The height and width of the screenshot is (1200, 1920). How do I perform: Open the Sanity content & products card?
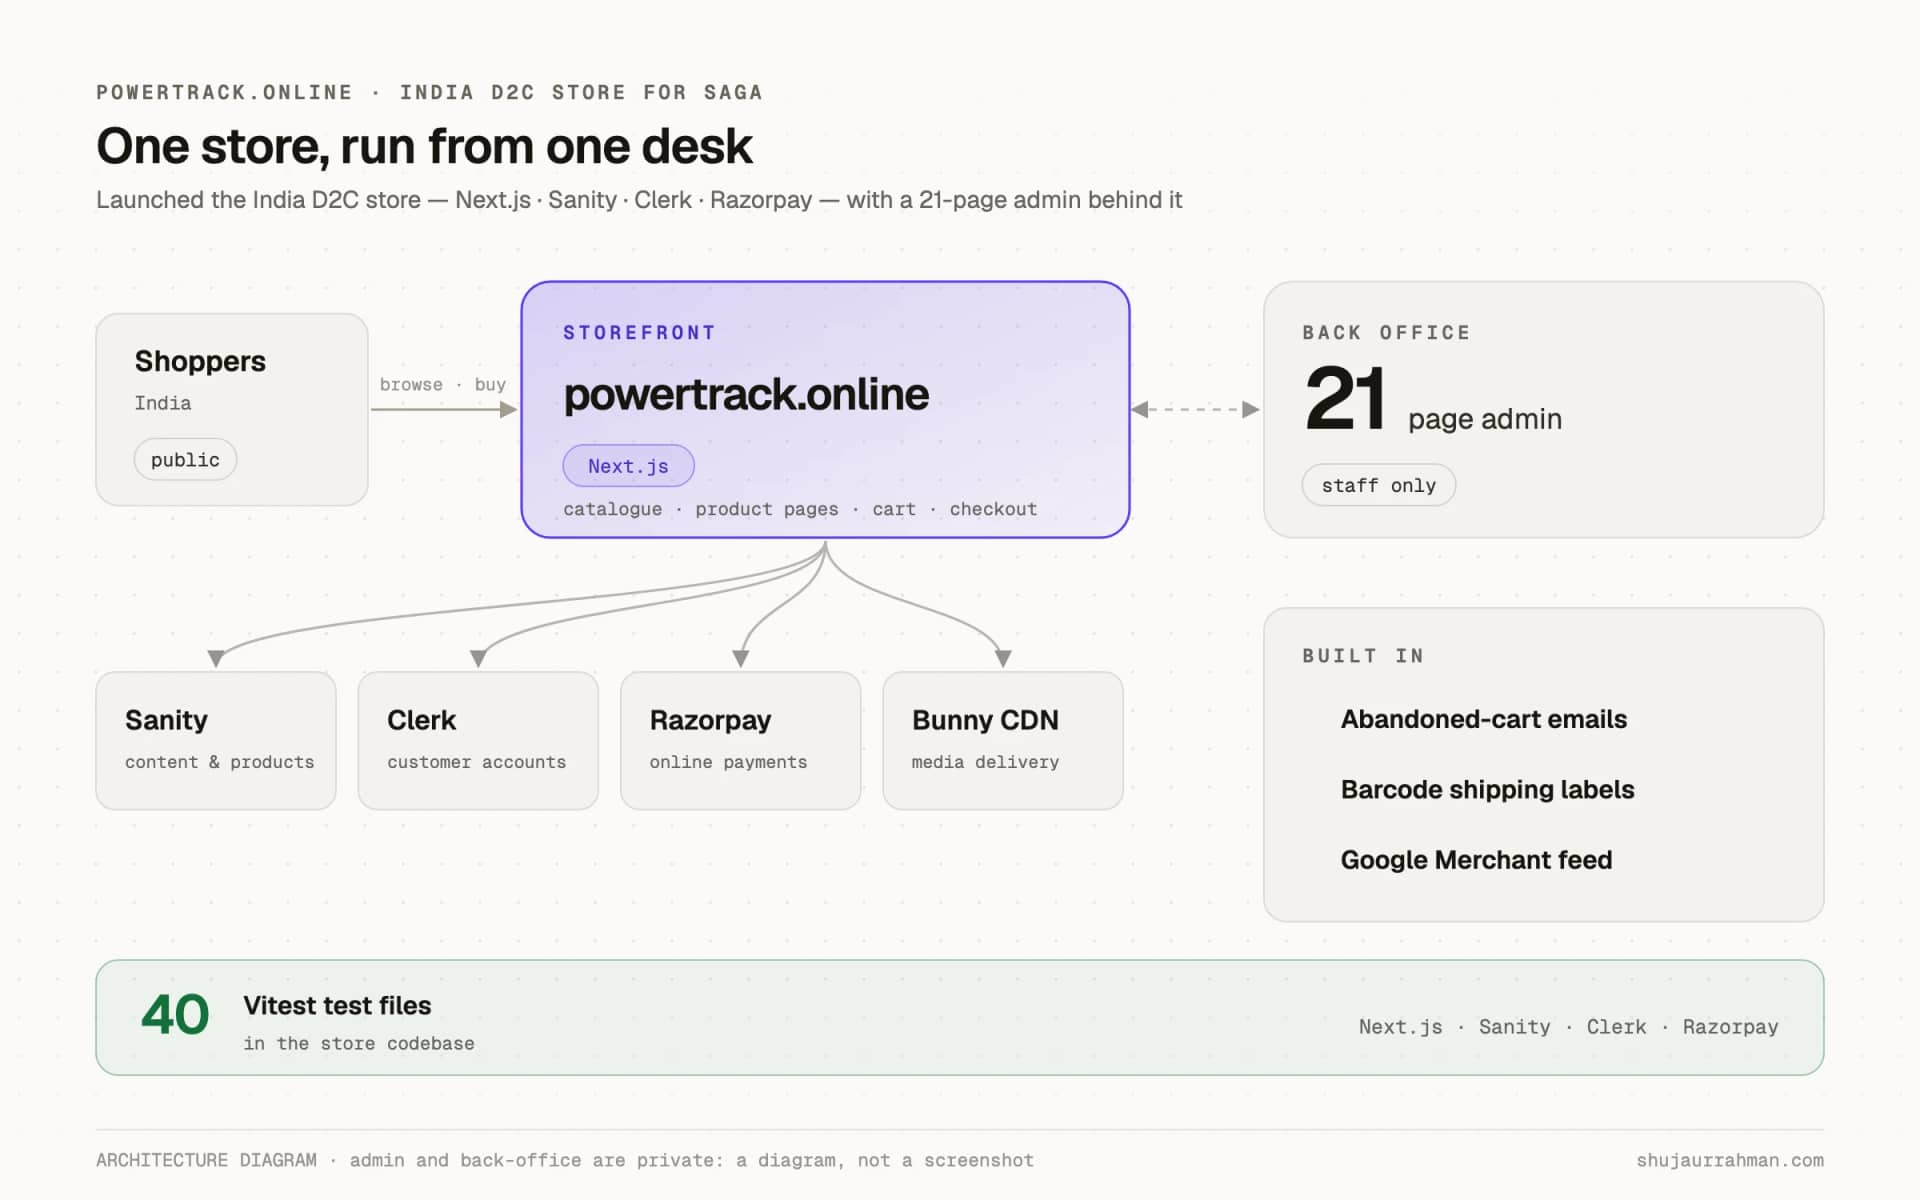pyautogui.click(x=216, y=740)
